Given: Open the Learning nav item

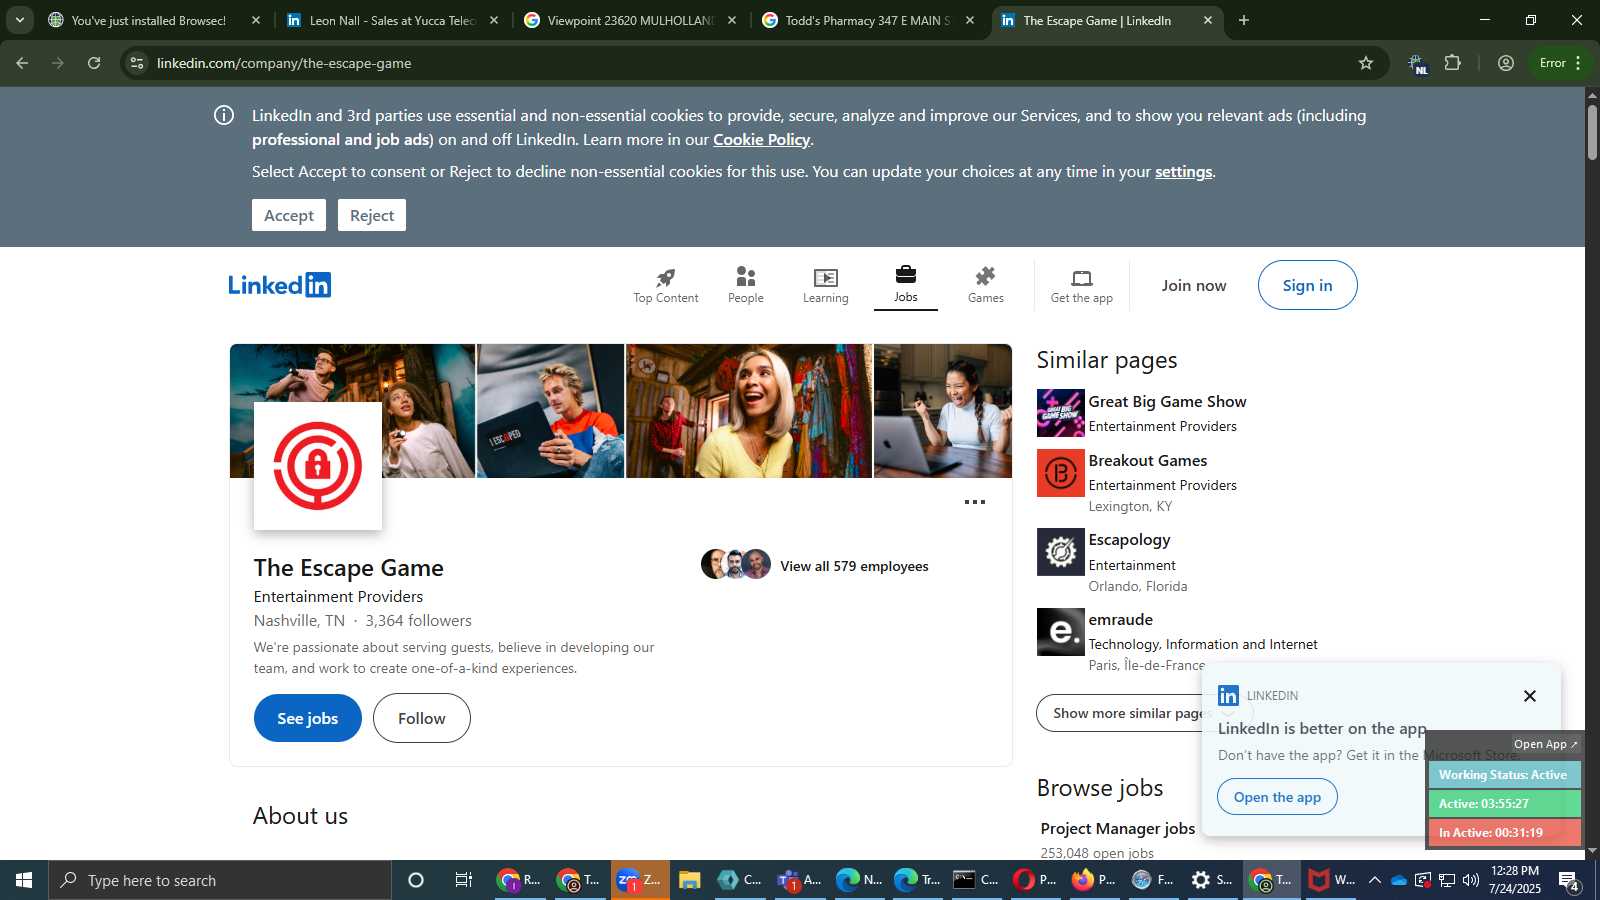Looking at the screenshot, I should pos(826,285).
